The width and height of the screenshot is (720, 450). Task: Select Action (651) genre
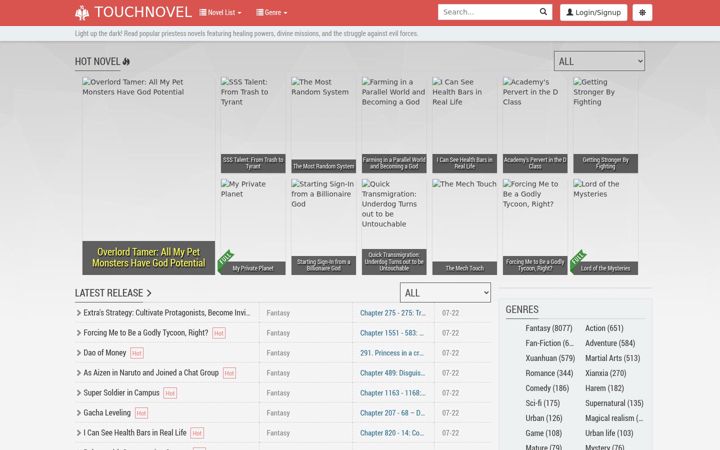(604, 328)
